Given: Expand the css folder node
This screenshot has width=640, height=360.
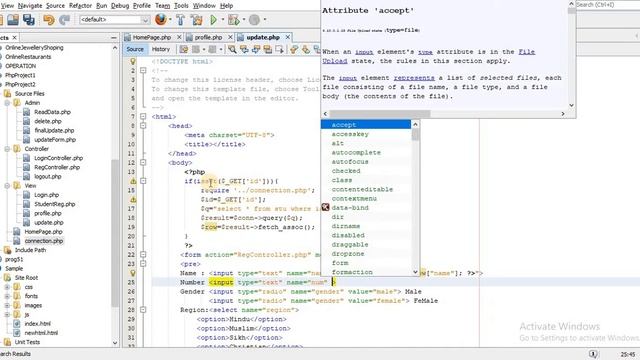Looking at the screenshot, I should (x=7, y=287).
